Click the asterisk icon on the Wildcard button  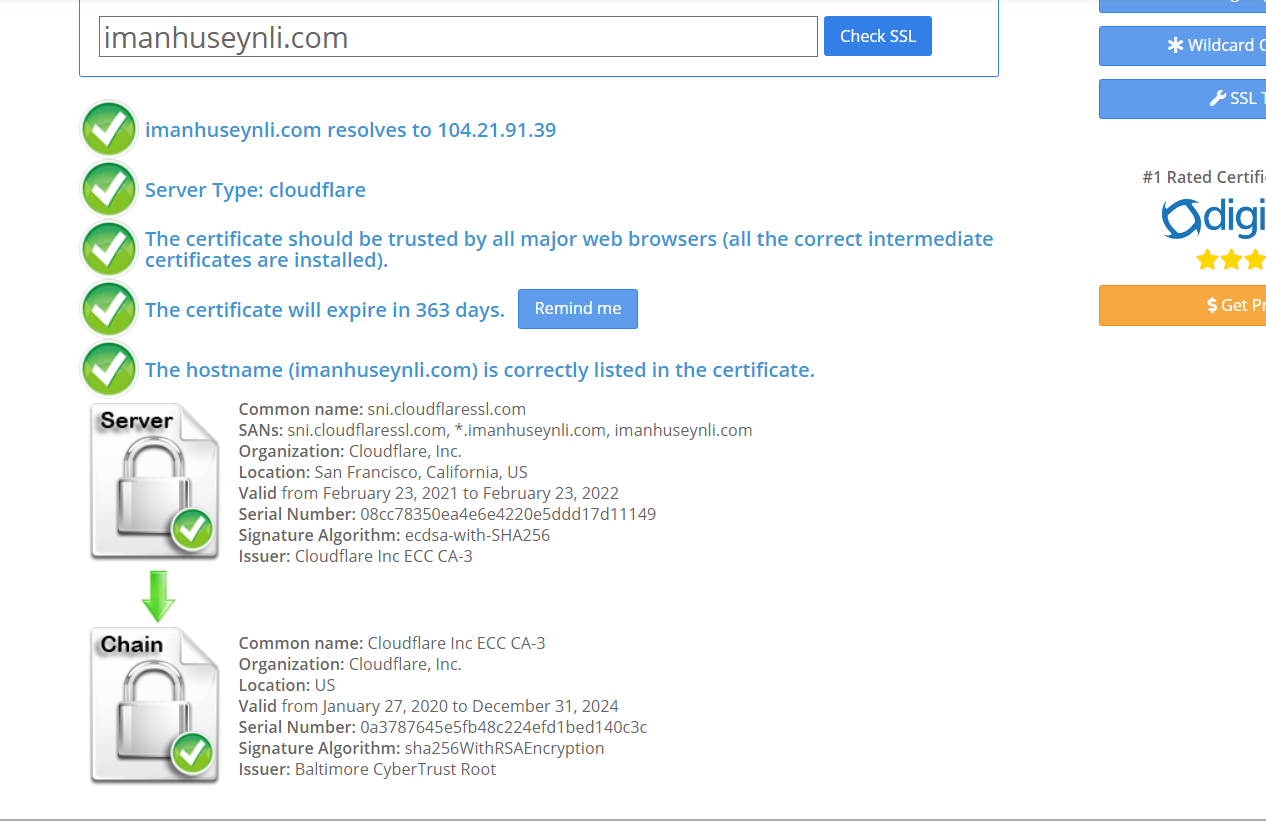1175,45
